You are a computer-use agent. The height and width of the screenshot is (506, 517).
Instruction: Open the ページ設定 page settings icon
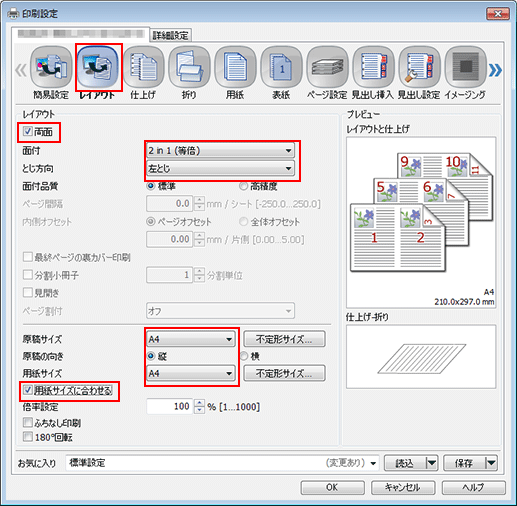(x=327, y=67)
